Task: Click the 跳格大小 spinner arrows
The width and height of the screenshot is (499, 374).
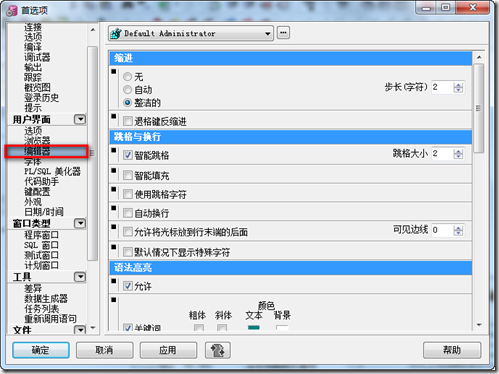Action: (458, 154)
